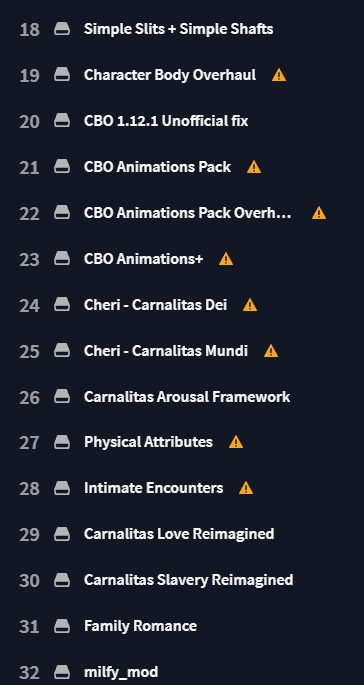Click warning icon next to Character Body Overhaul
Screen dimensions: 364x685
click(x=279, y=76)
